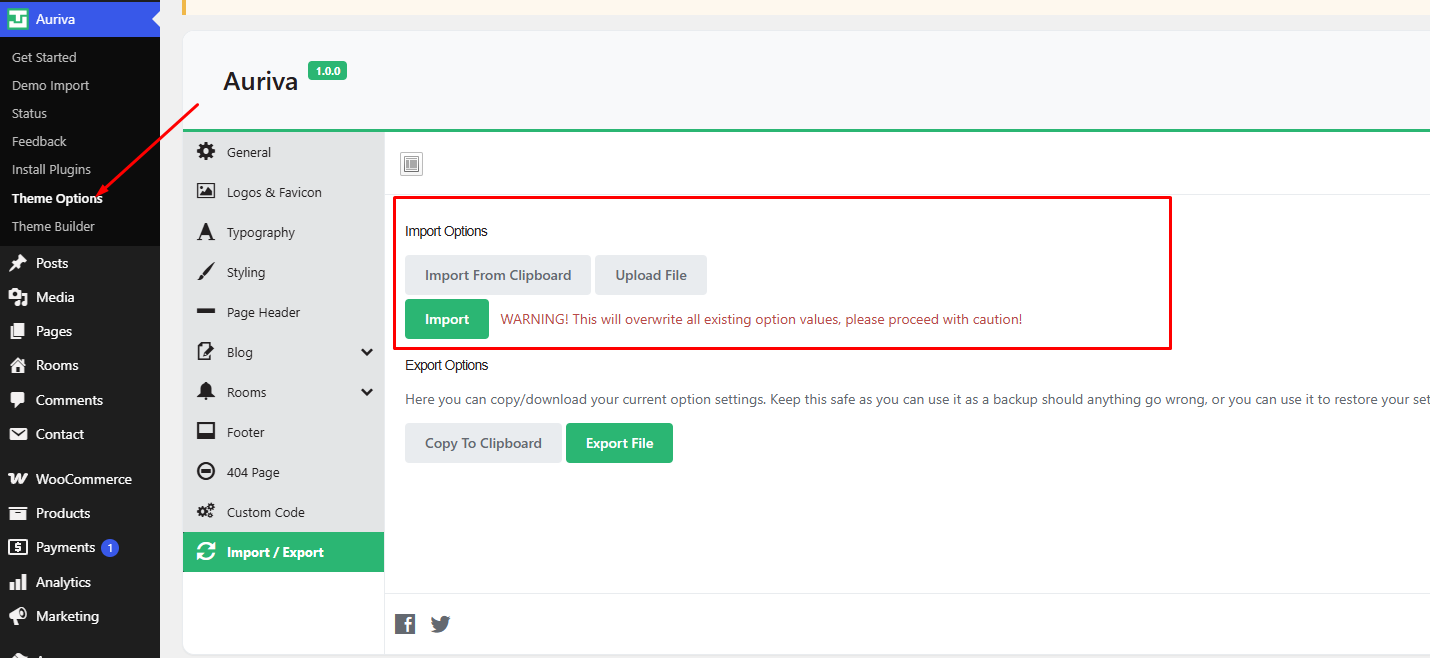Open the Feedback submenu item

pyautogui.click(x=39, y=142)
